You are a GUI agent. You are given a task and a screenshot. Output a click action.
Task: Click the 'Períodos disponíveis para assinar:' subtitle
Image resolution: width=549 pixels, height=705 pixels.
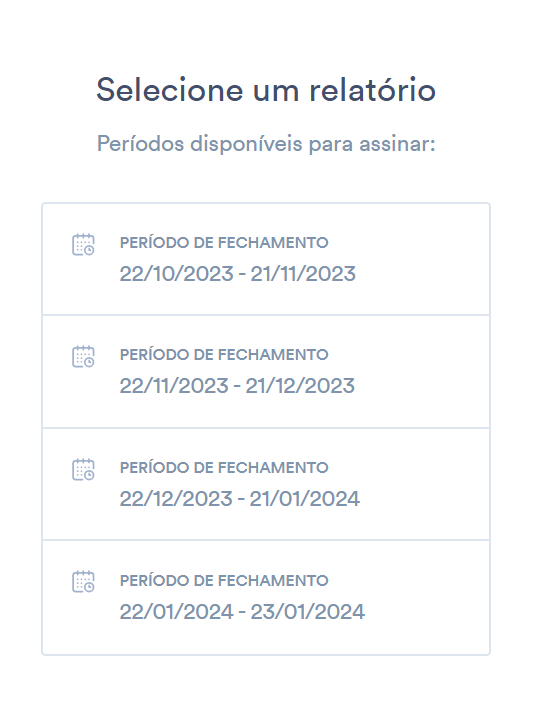(266, 144)
